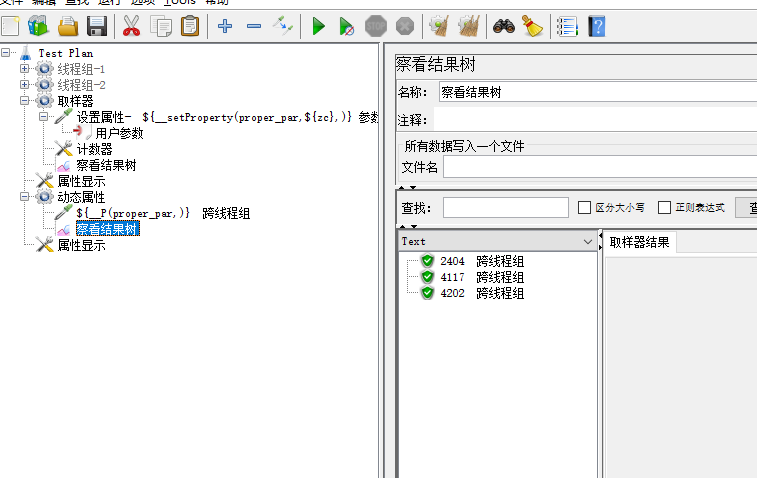The width and height of the screenshot is (757, 478).
Task: Open the Tools menu
Action: tap(180, 2)
